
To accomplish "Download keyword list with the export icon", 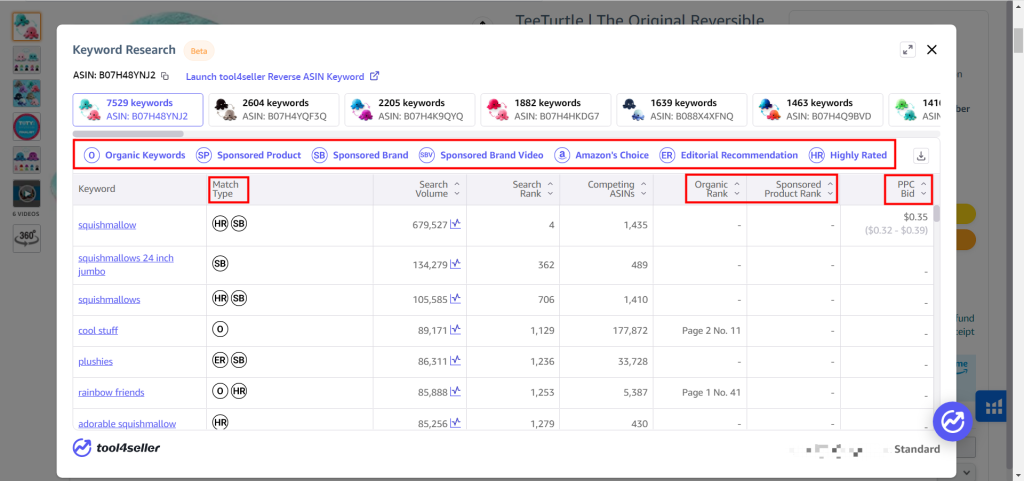I will pos(921,156).
